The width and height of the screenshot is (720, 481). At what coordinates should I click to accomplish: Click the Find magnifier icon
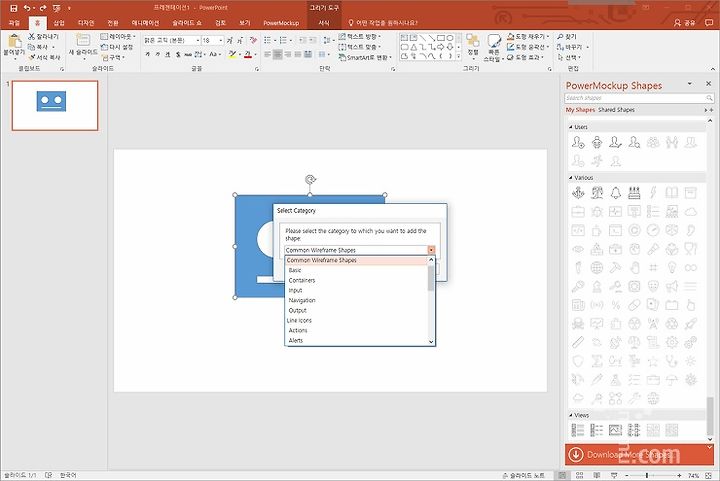pos(560,36)
